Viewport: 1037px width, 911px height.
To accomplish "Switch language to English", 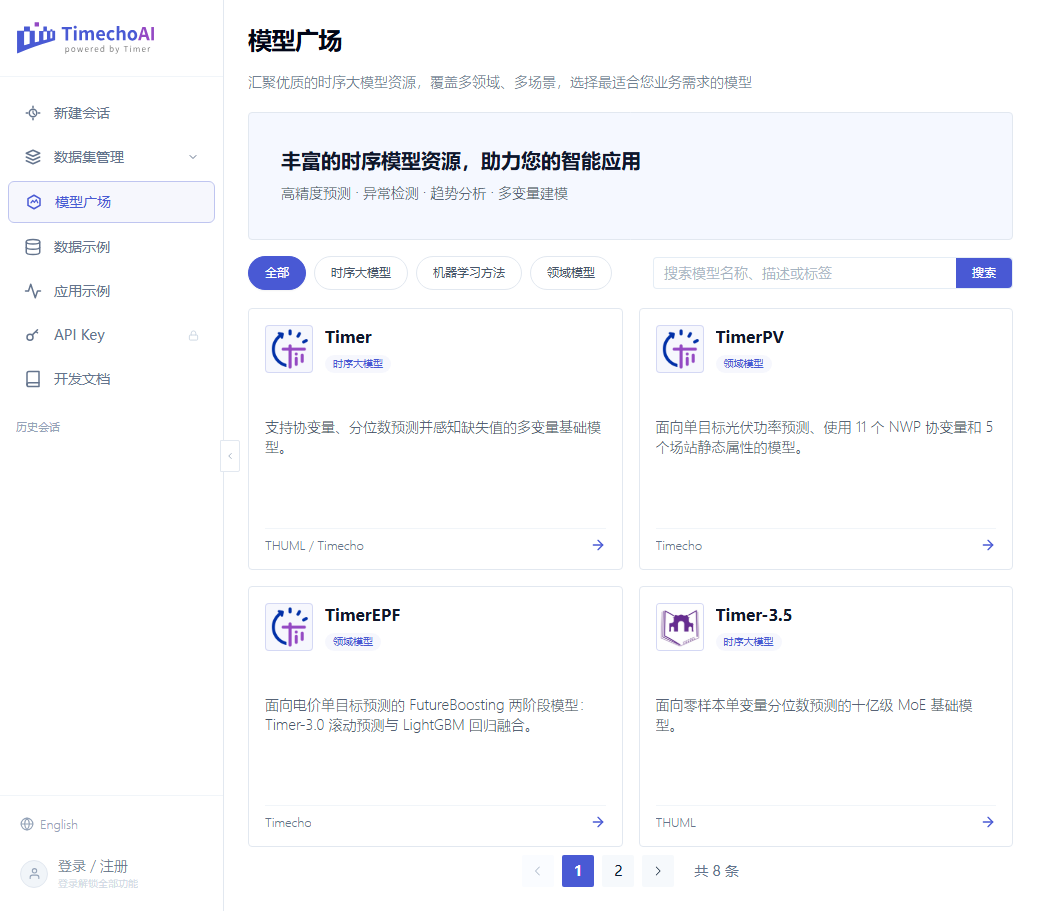I will 59,824.
